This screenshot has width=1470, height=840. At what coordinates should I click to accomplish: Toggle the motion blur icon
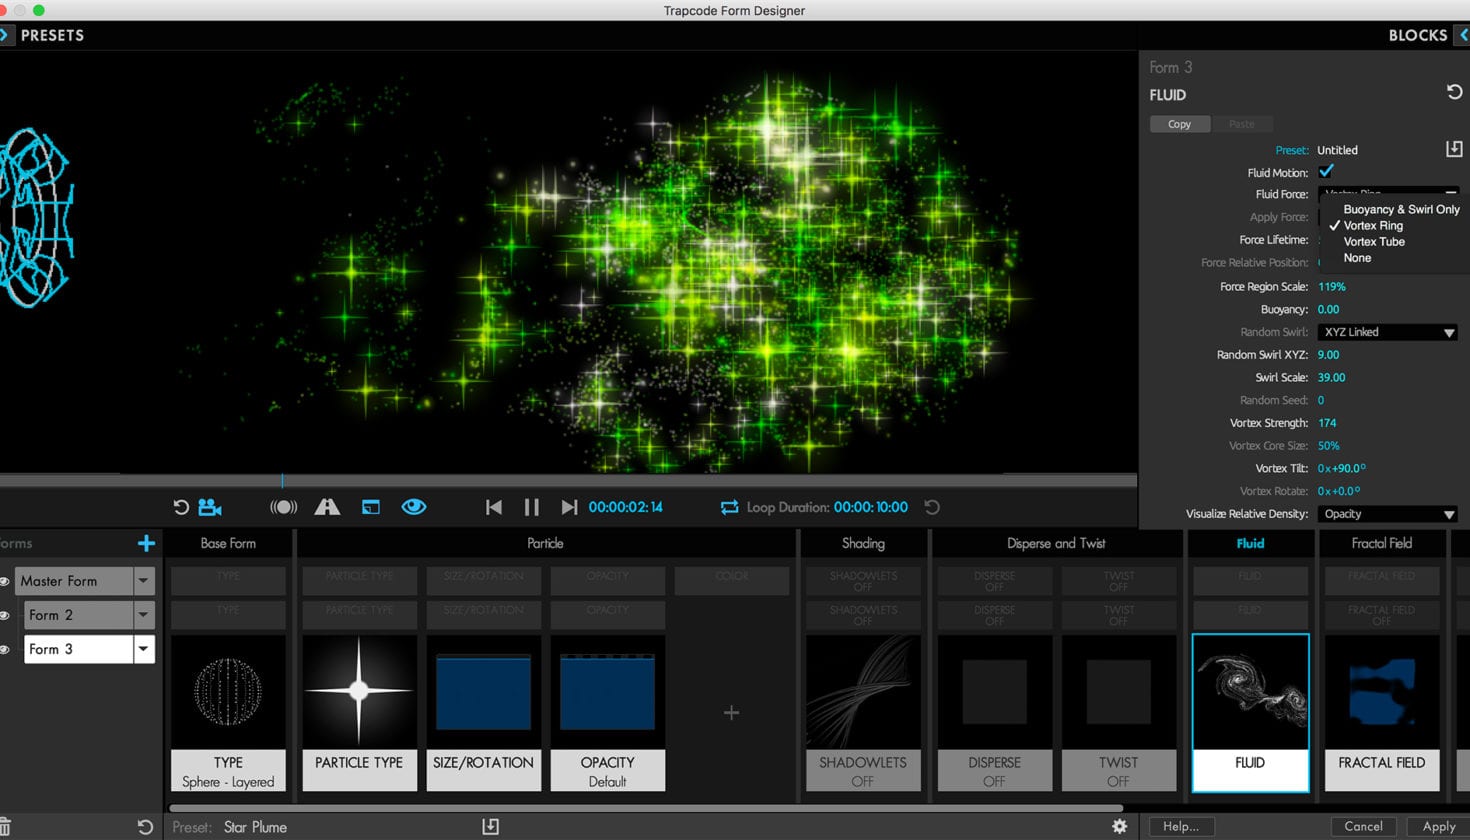(x=283, y=507)
